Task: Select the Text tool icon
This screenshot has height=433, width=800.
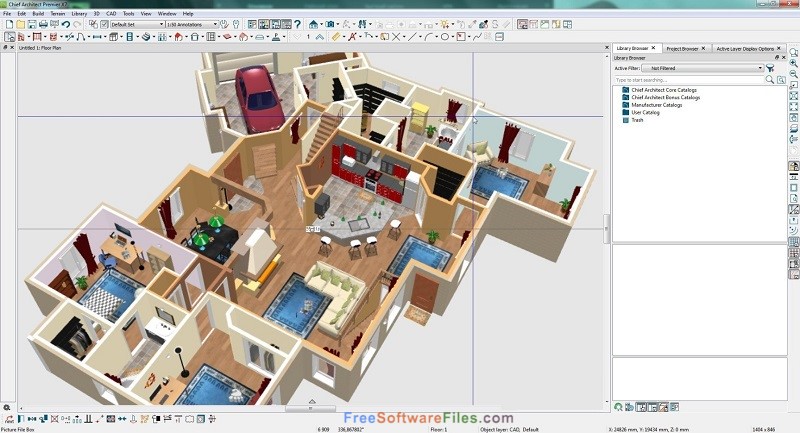Action: coord(352,37)
